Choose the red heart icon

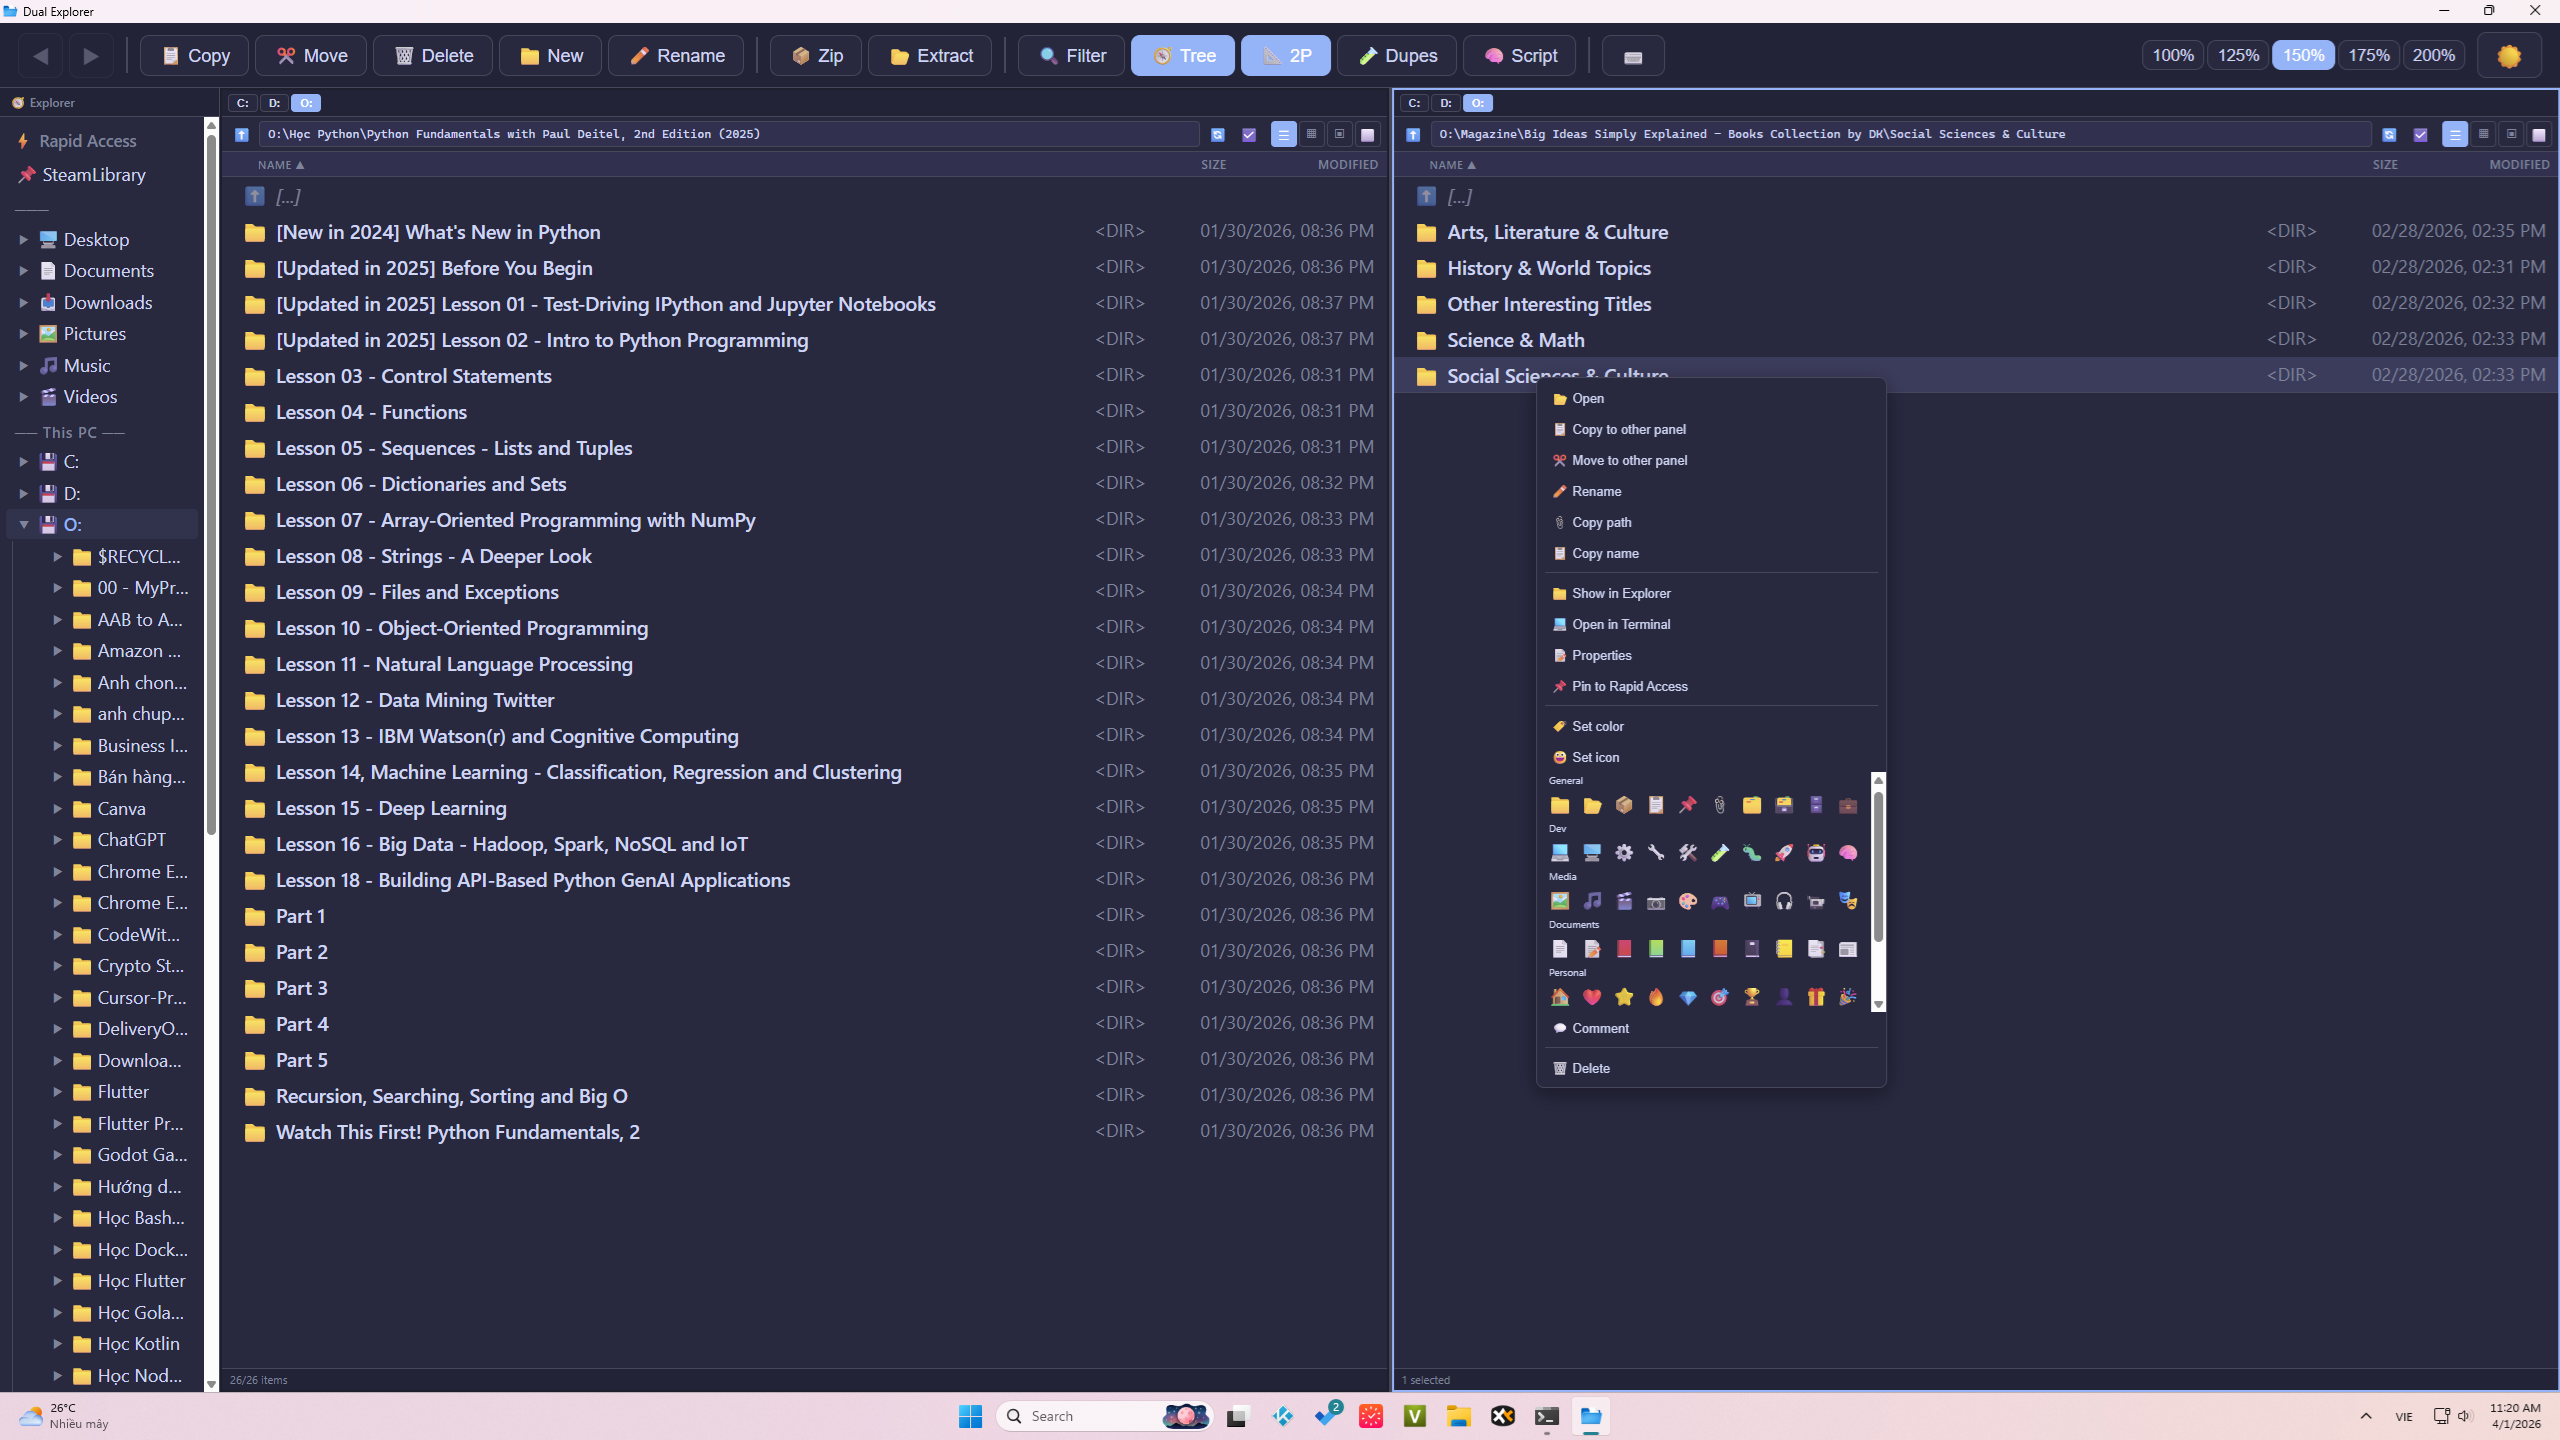pos(1592,997)
